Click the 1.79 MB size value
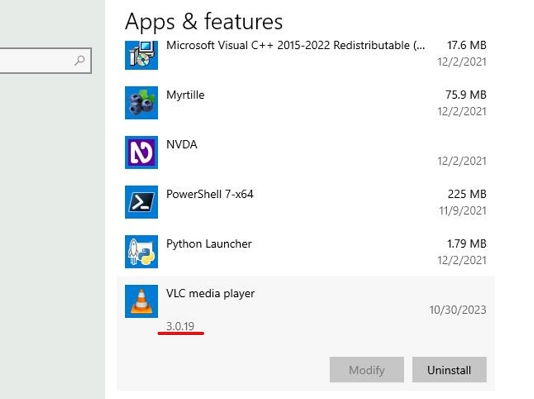The height and width of the screenshot is (399, 534). (x=467, y=244)
